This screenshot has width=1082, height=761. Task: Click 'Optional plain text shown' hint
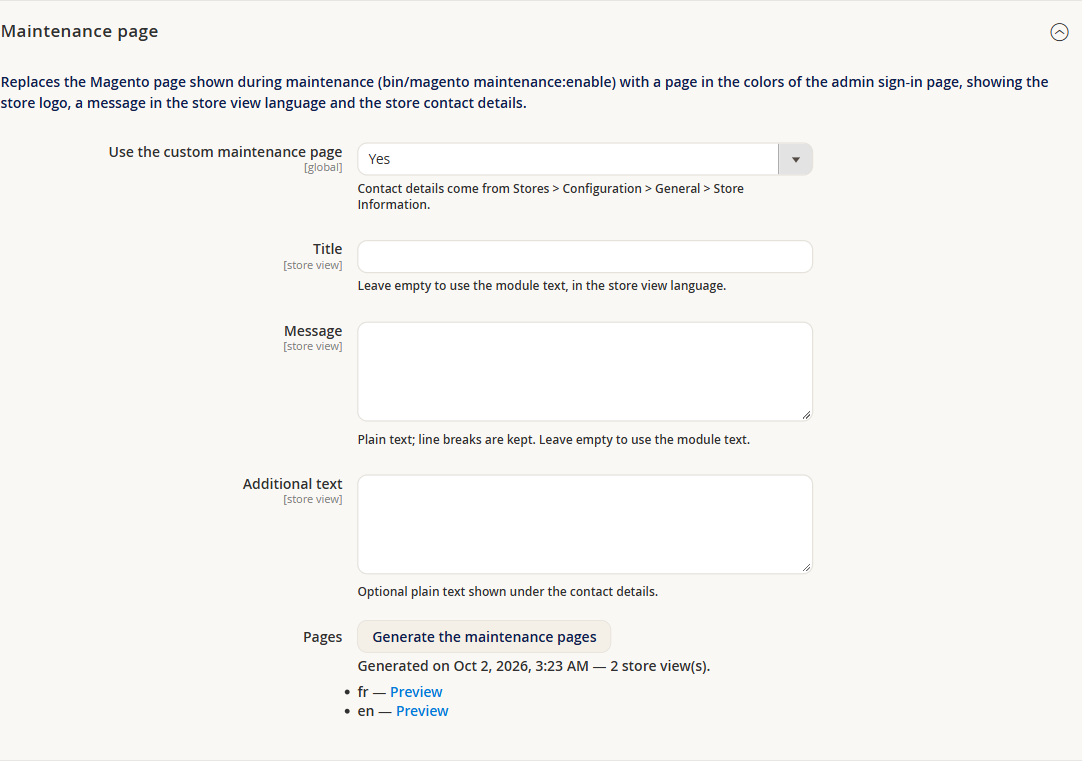[507, 591]
